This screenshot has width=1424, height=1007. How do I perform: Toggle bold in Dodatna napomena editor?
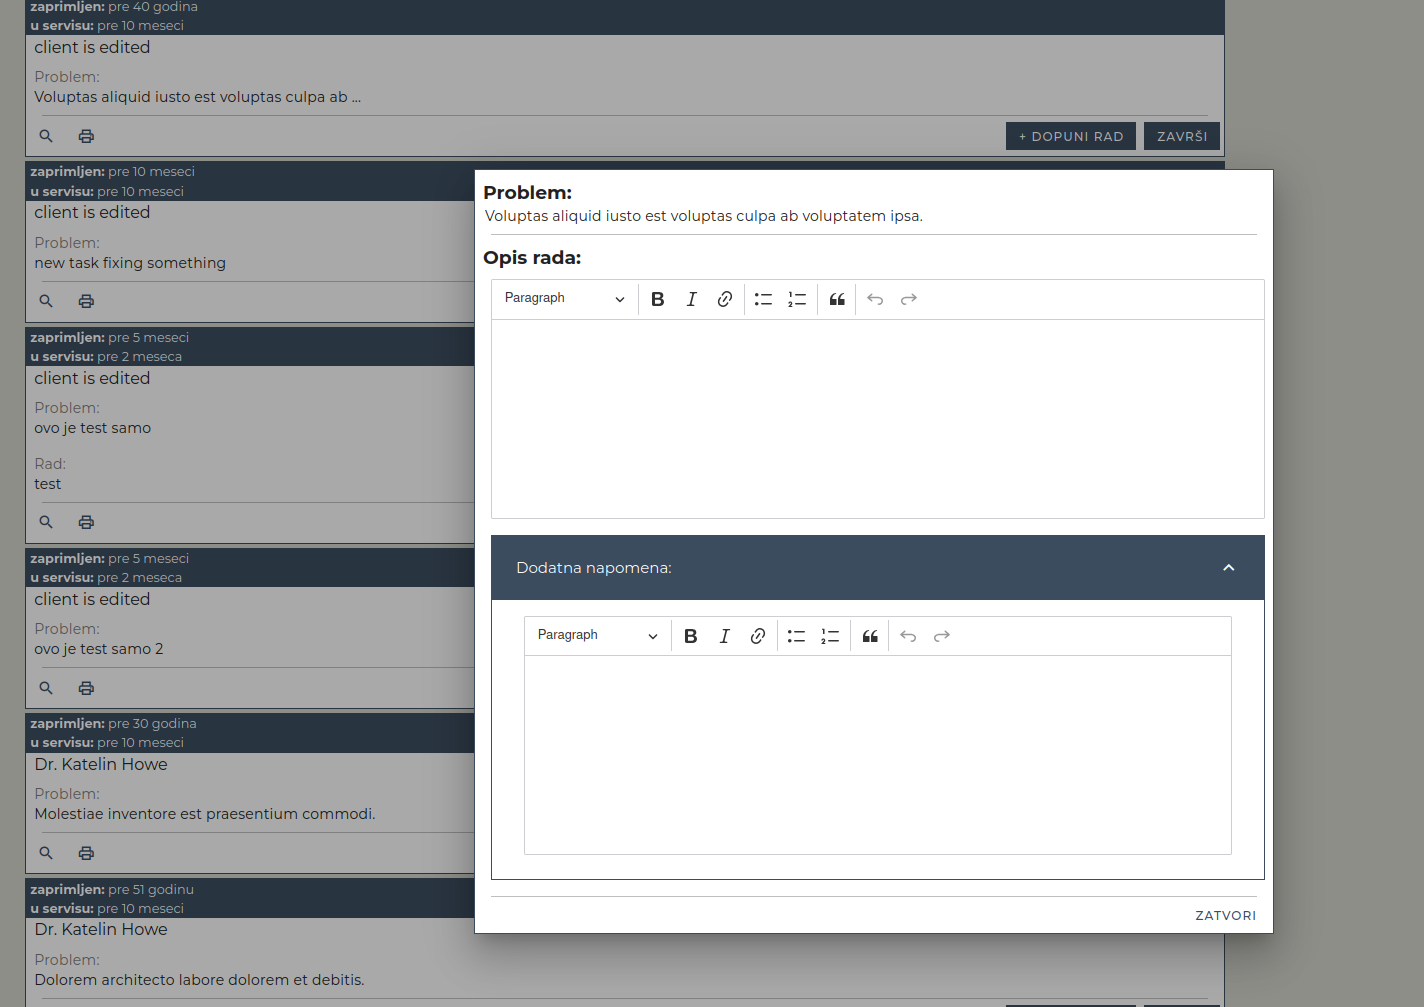coord(690,636)
